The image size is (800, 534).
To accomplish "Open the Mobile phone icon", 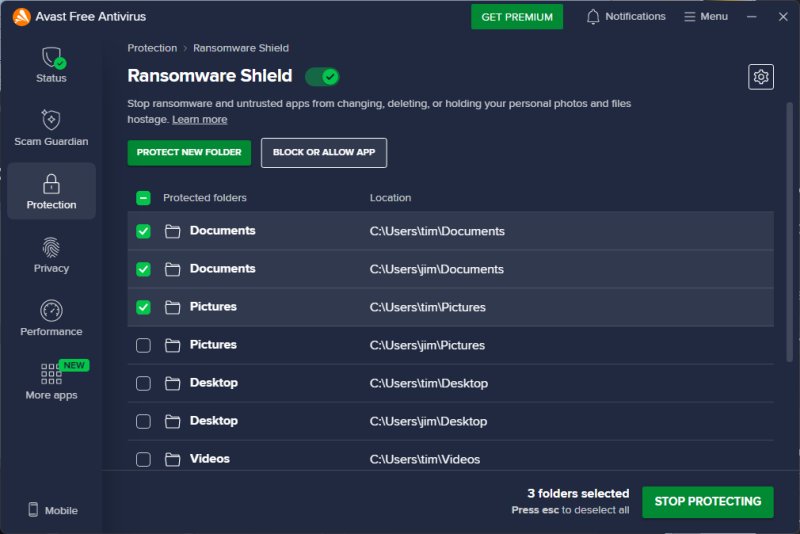I will [x=33, y=510].
